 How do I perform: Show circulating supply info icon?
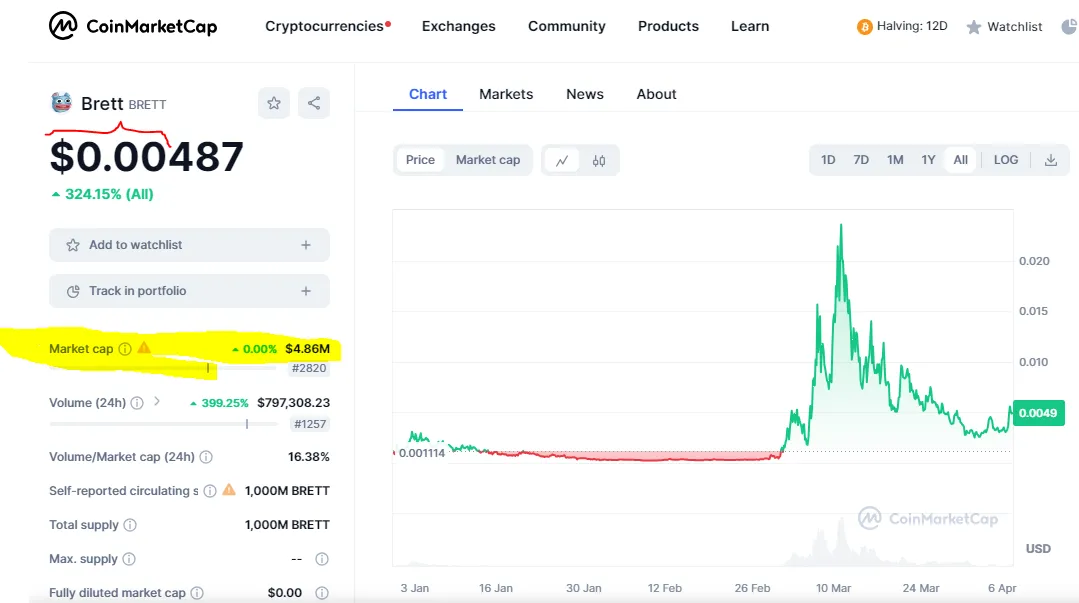coord(210,491)
